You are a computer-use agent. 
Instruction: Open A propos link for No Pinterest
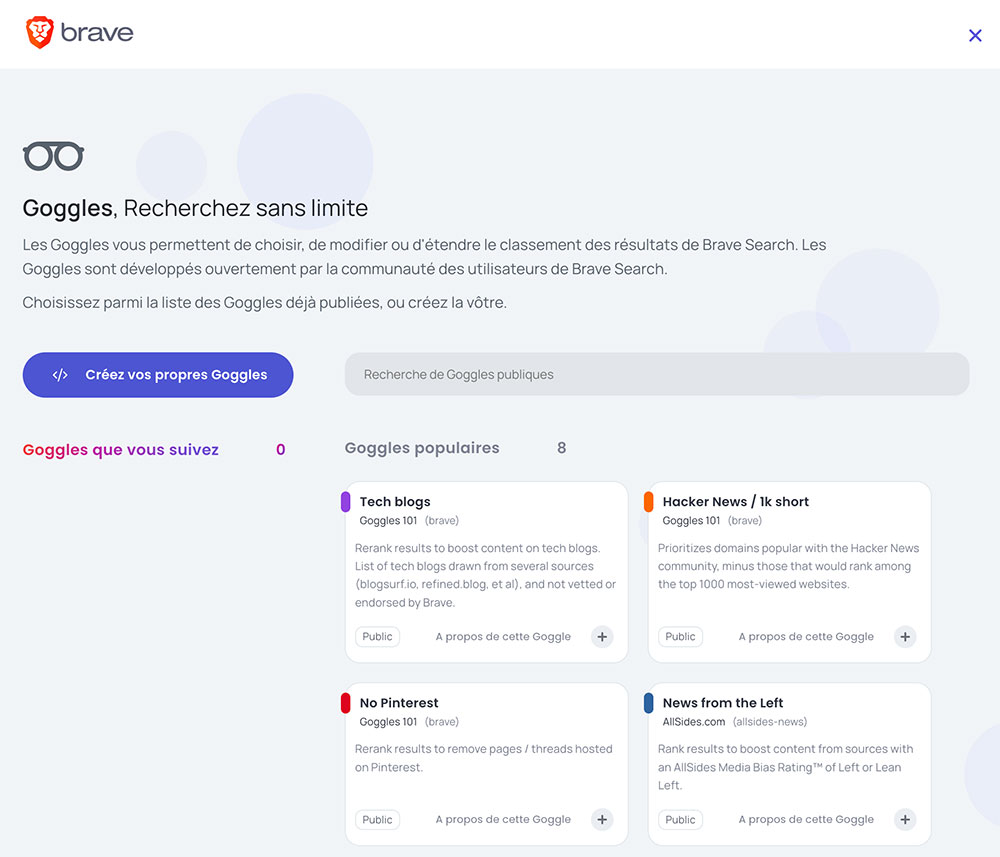pos(503,819)
